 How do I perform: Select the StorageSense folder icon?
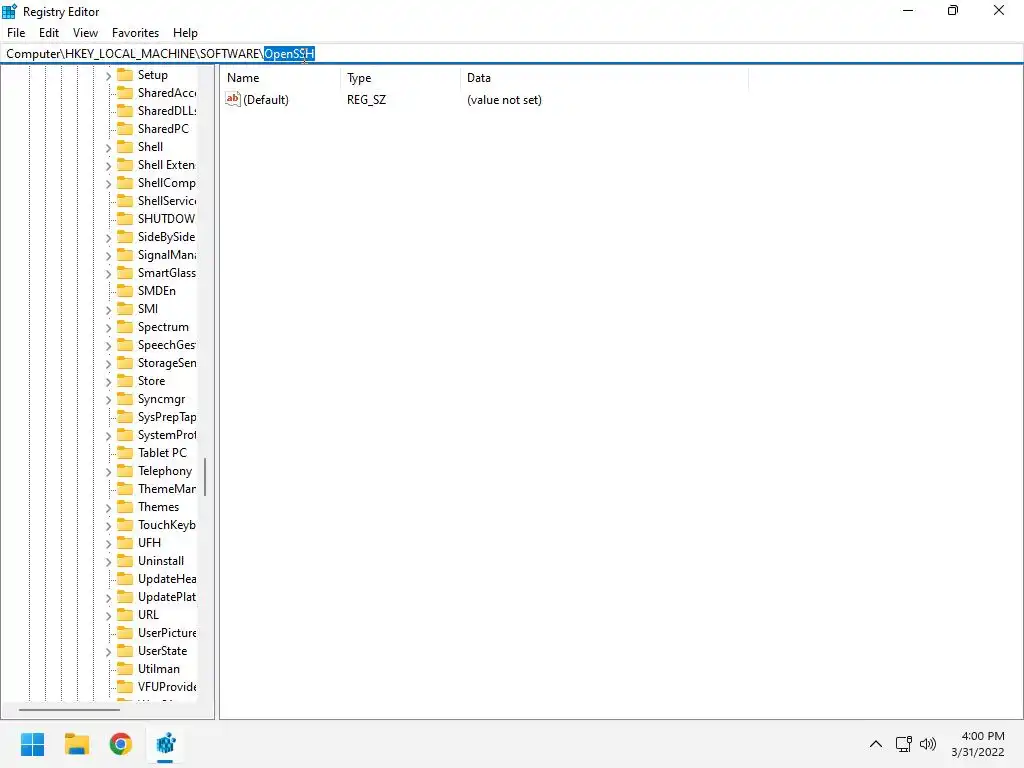(x=125, y=362)
